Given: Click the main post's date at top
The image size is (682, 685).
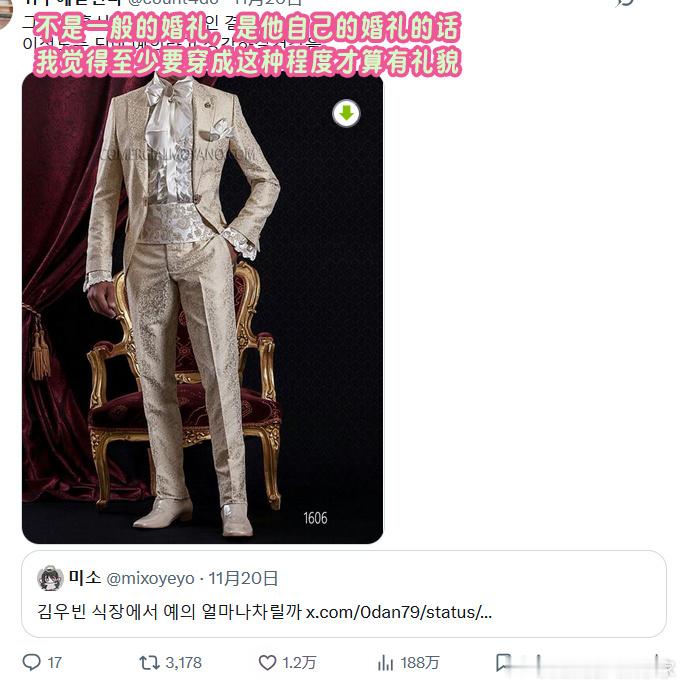Looking at the screenshot, I should tap(267, 3).
